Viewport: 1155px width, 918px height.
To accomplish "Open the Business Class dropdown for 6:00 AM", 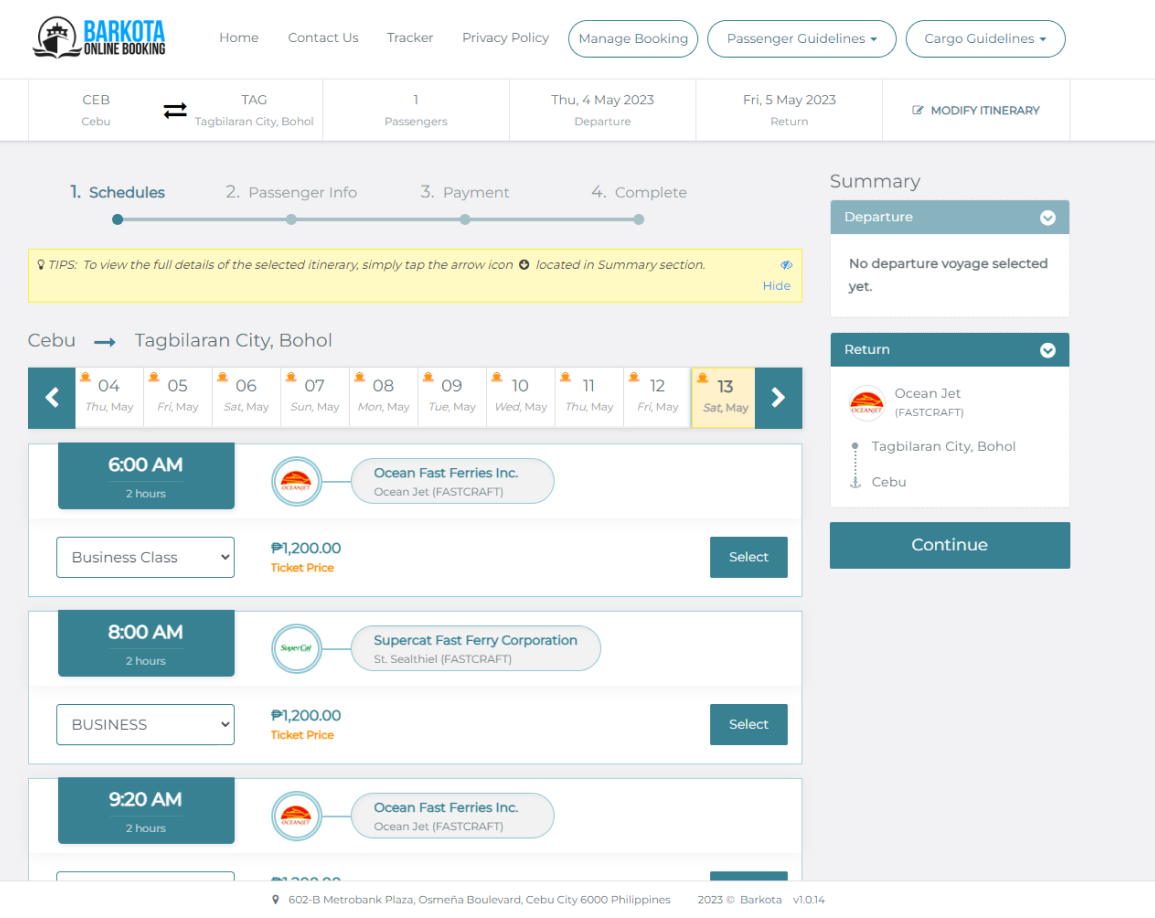I will [145, 557].
